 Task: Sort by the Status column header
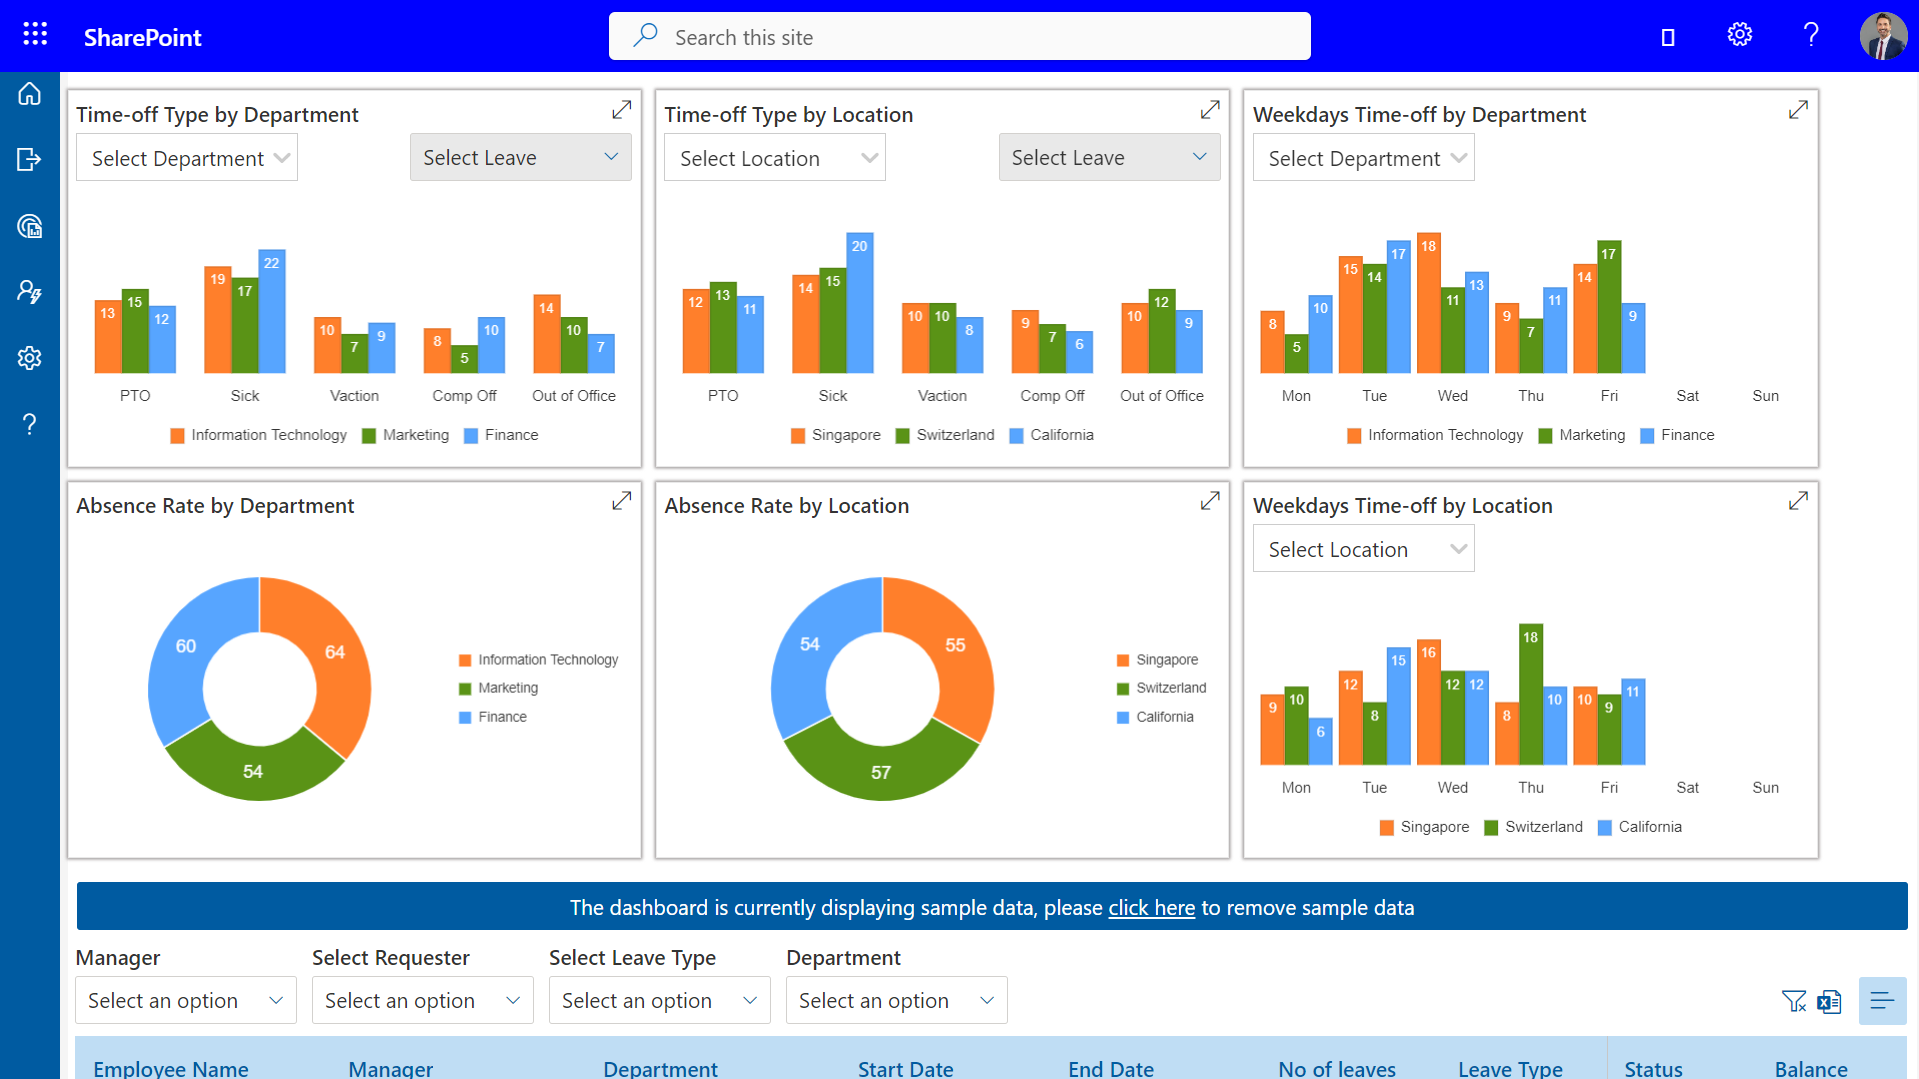coord(1653,1067)
